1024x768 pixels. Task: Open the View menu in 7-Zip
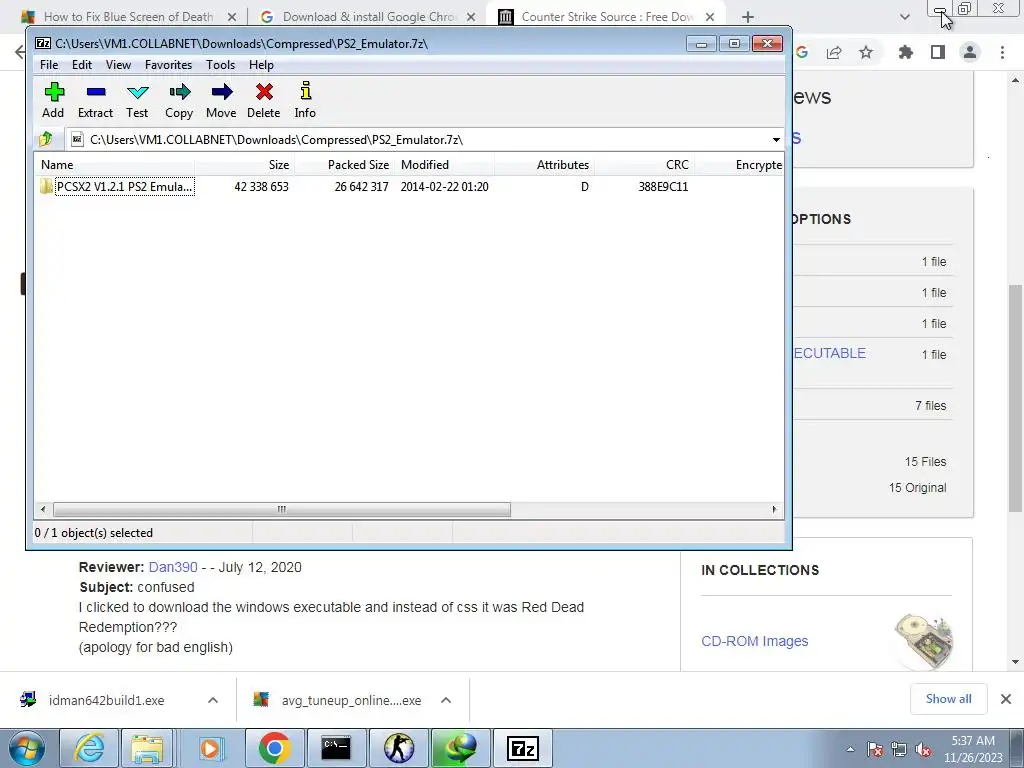118,65
